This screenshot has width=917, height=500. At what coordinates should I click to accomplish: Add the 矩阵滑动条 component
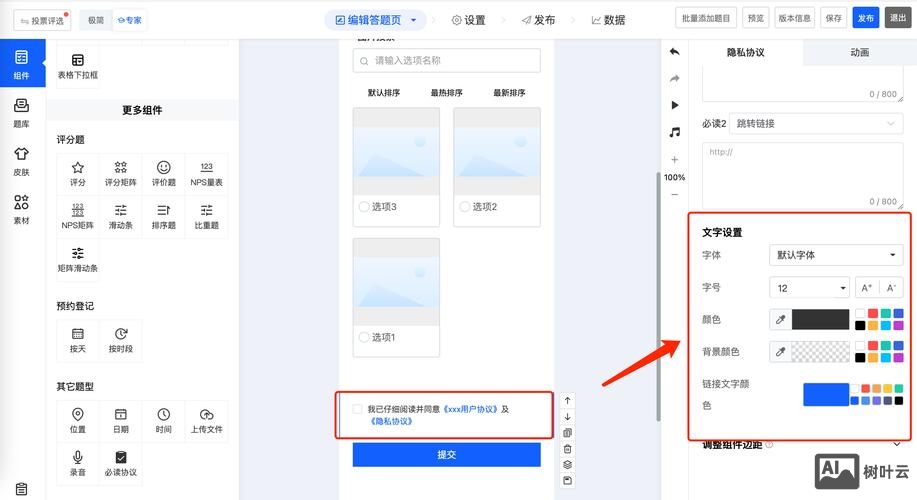click(x=78, y=260)
